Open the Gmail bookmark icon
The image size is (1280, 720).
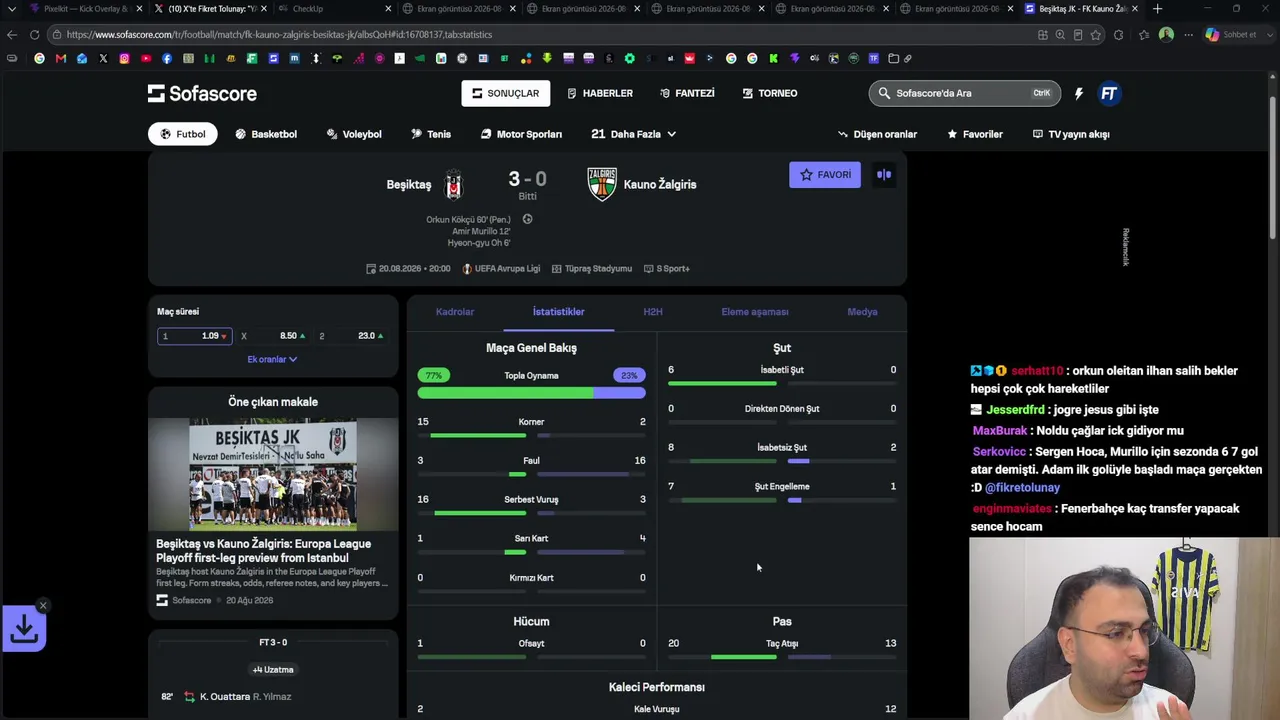pos(61,58)
